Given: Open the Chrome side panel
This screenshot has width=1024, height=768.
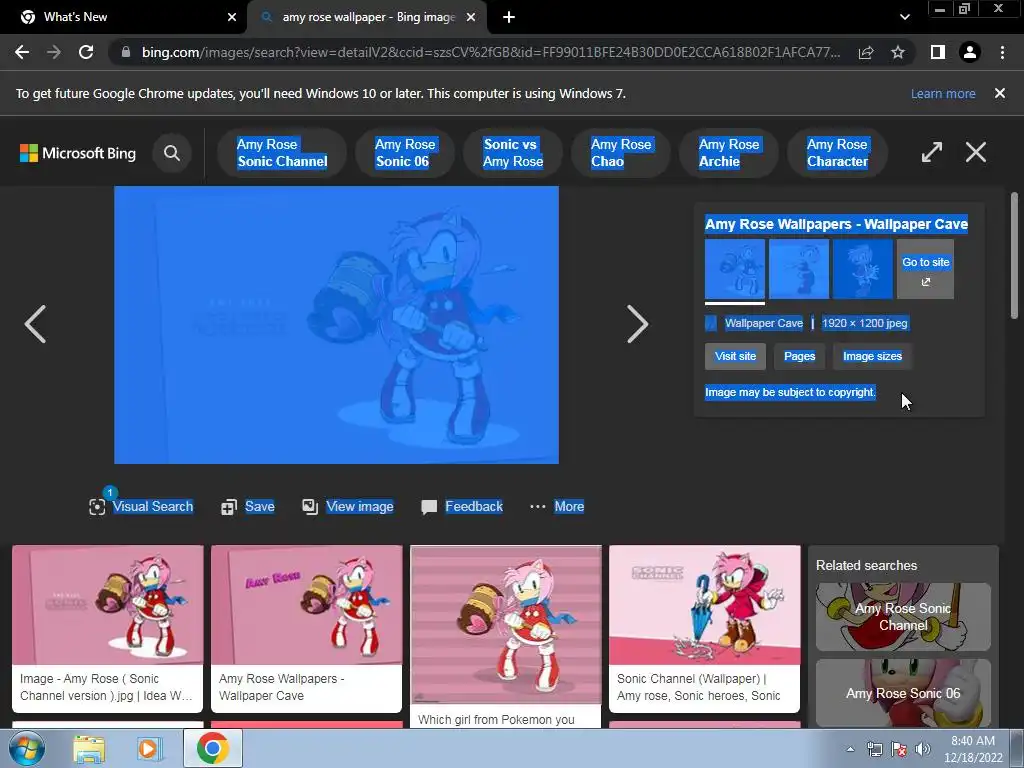Looking at the screenshot, I should [x=938, y=52].
